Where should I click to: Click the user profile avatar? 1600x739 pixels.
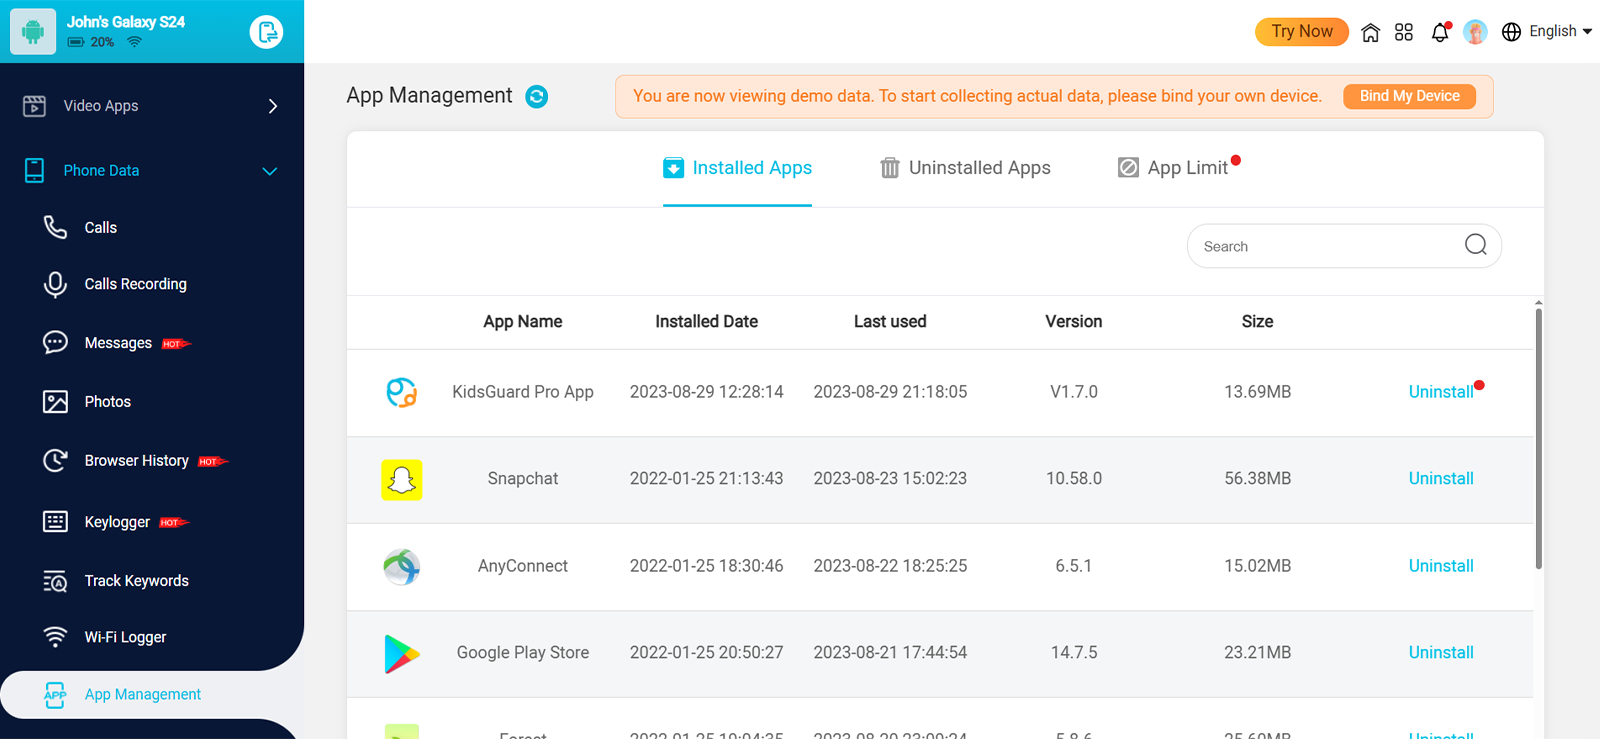(x=1475, y=32)
